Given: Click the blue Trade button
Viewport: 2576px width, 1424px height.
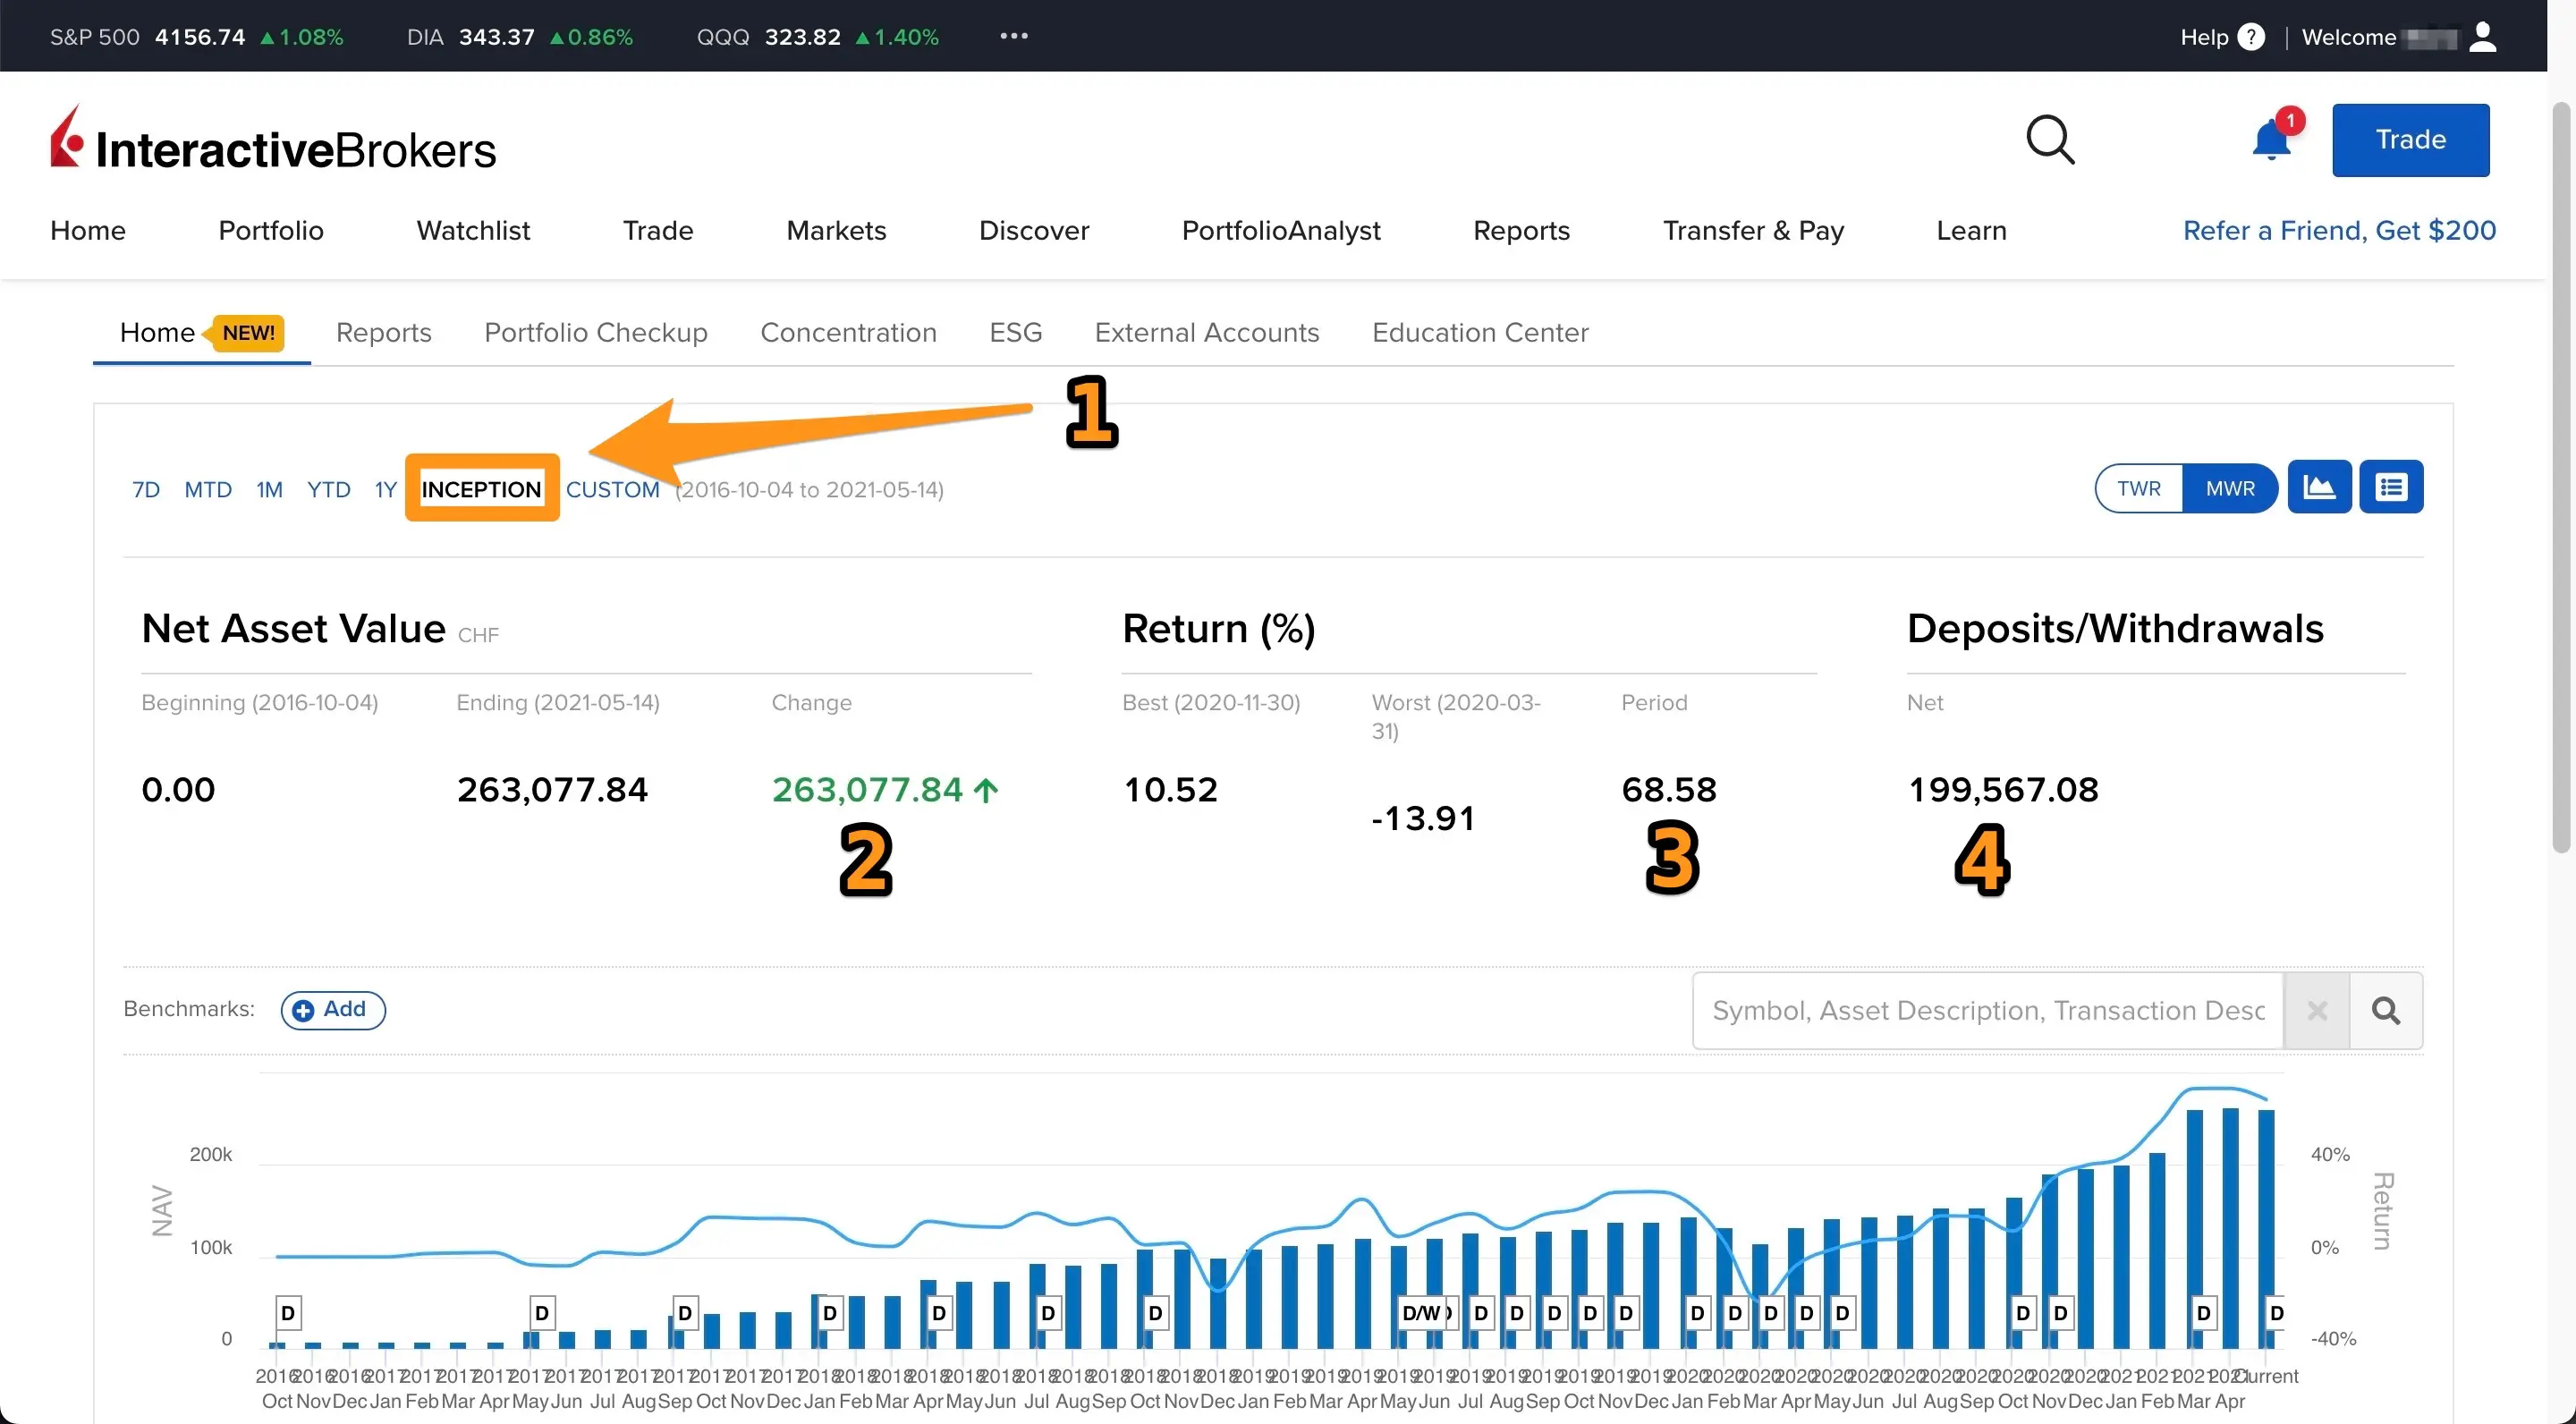Looking at the screenshot, I should [2410, 140].
